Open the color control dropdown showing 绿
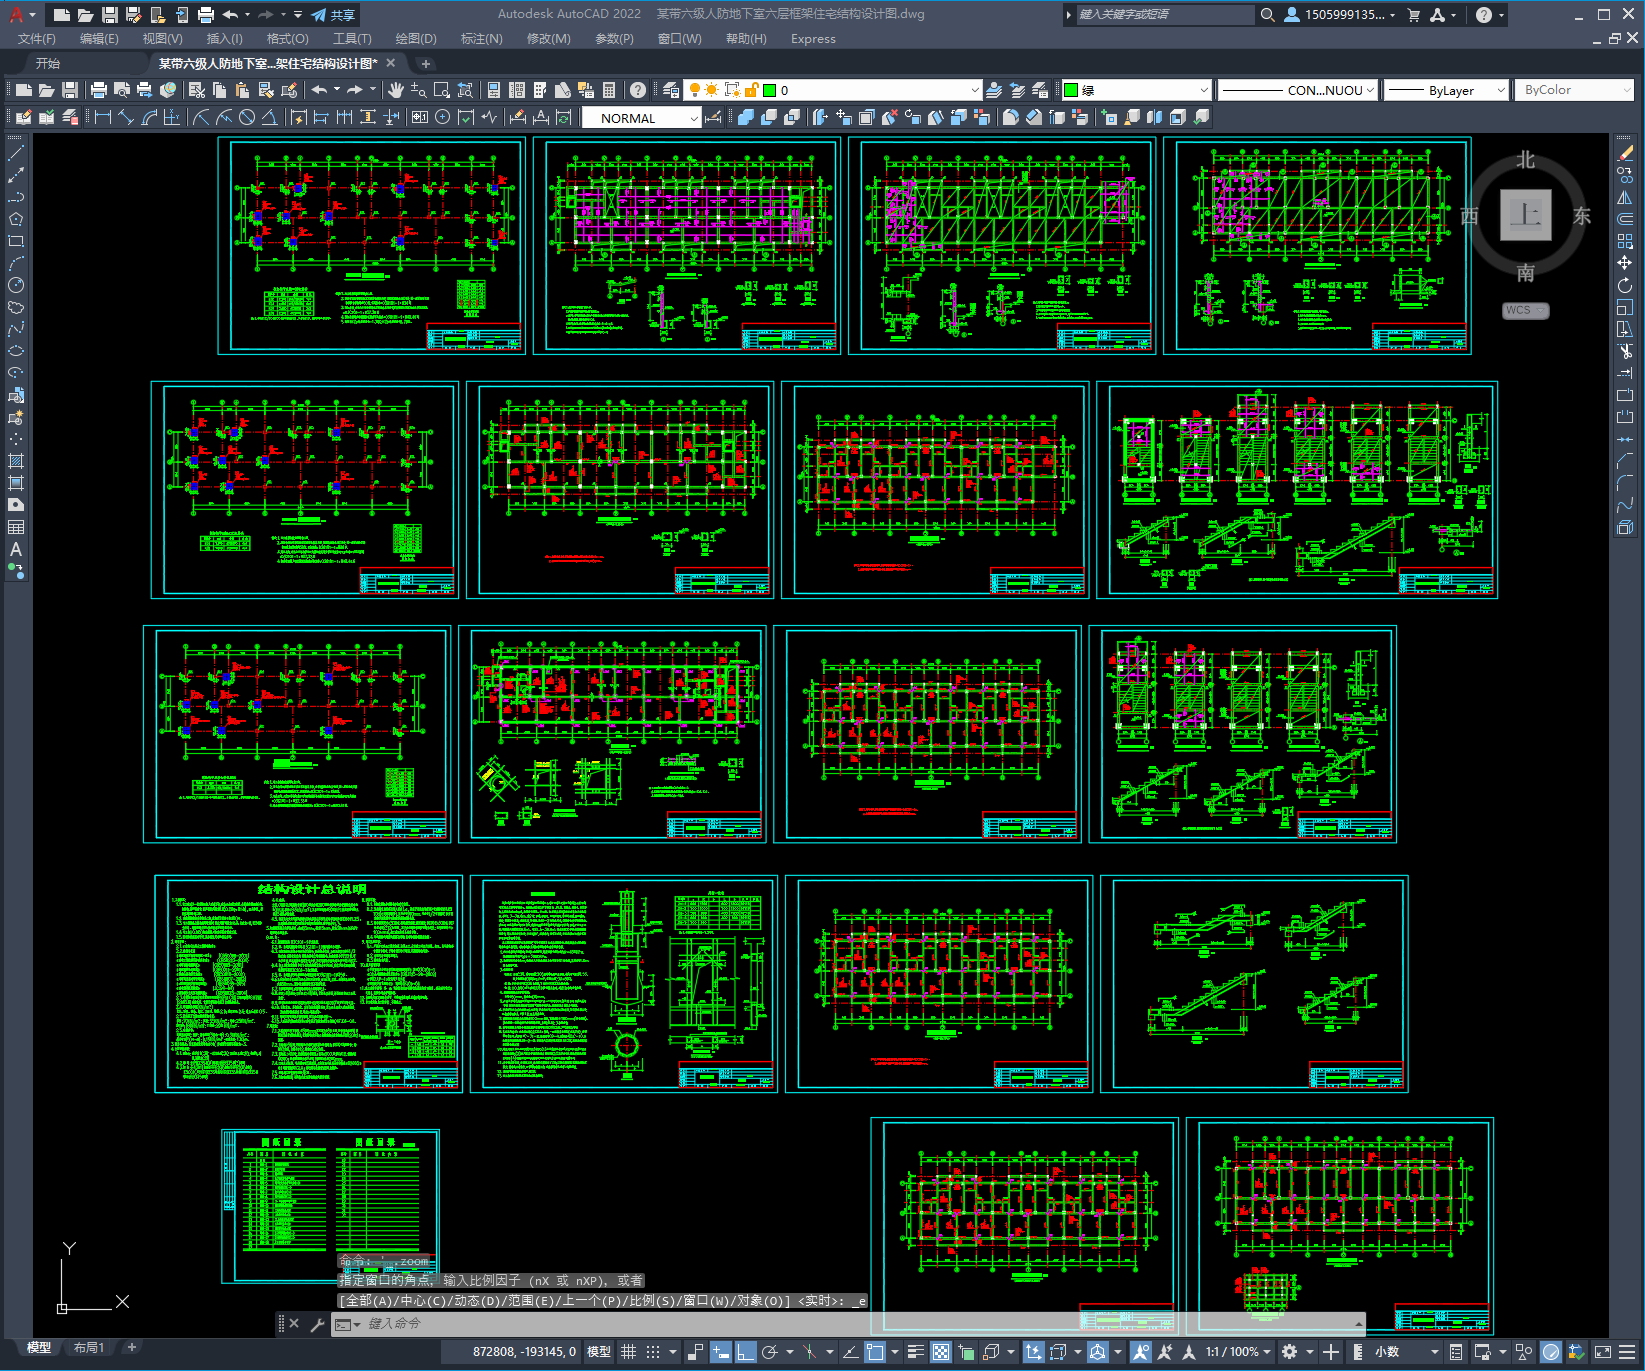Screen dimensions: 1645x1371 (1137, 90)
